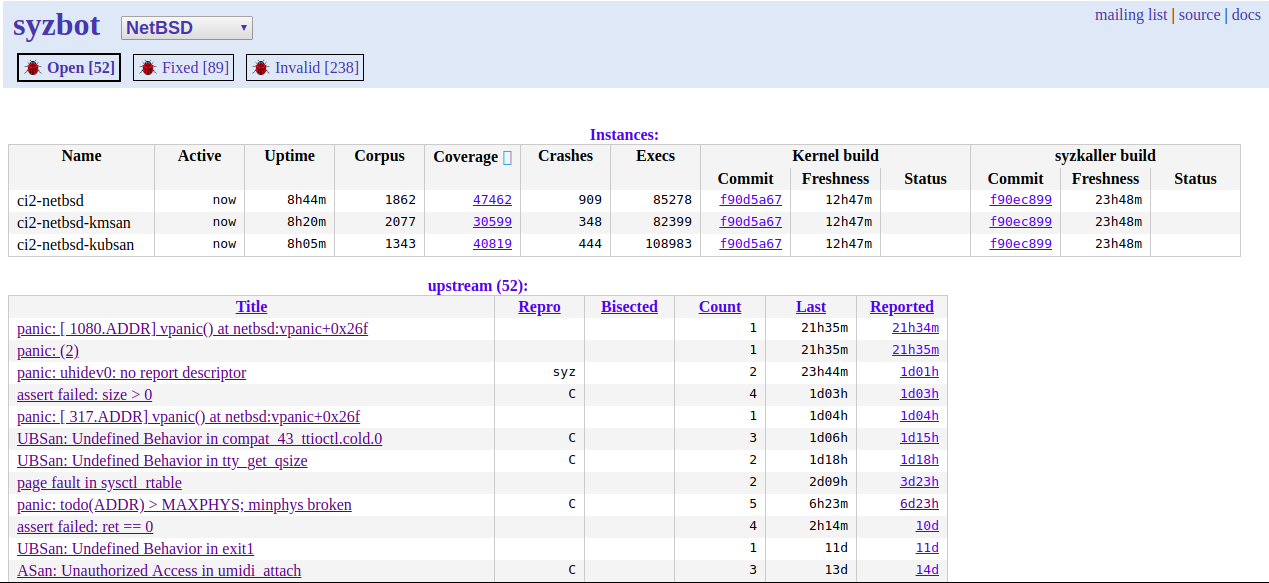
Task: Open reported link 3d23h
Action: click(x=919, y=482)
